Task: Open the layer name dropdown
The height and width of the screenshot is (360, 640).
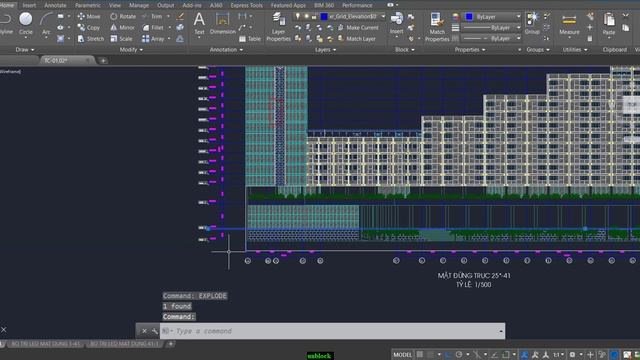Action: coord(383,16)
